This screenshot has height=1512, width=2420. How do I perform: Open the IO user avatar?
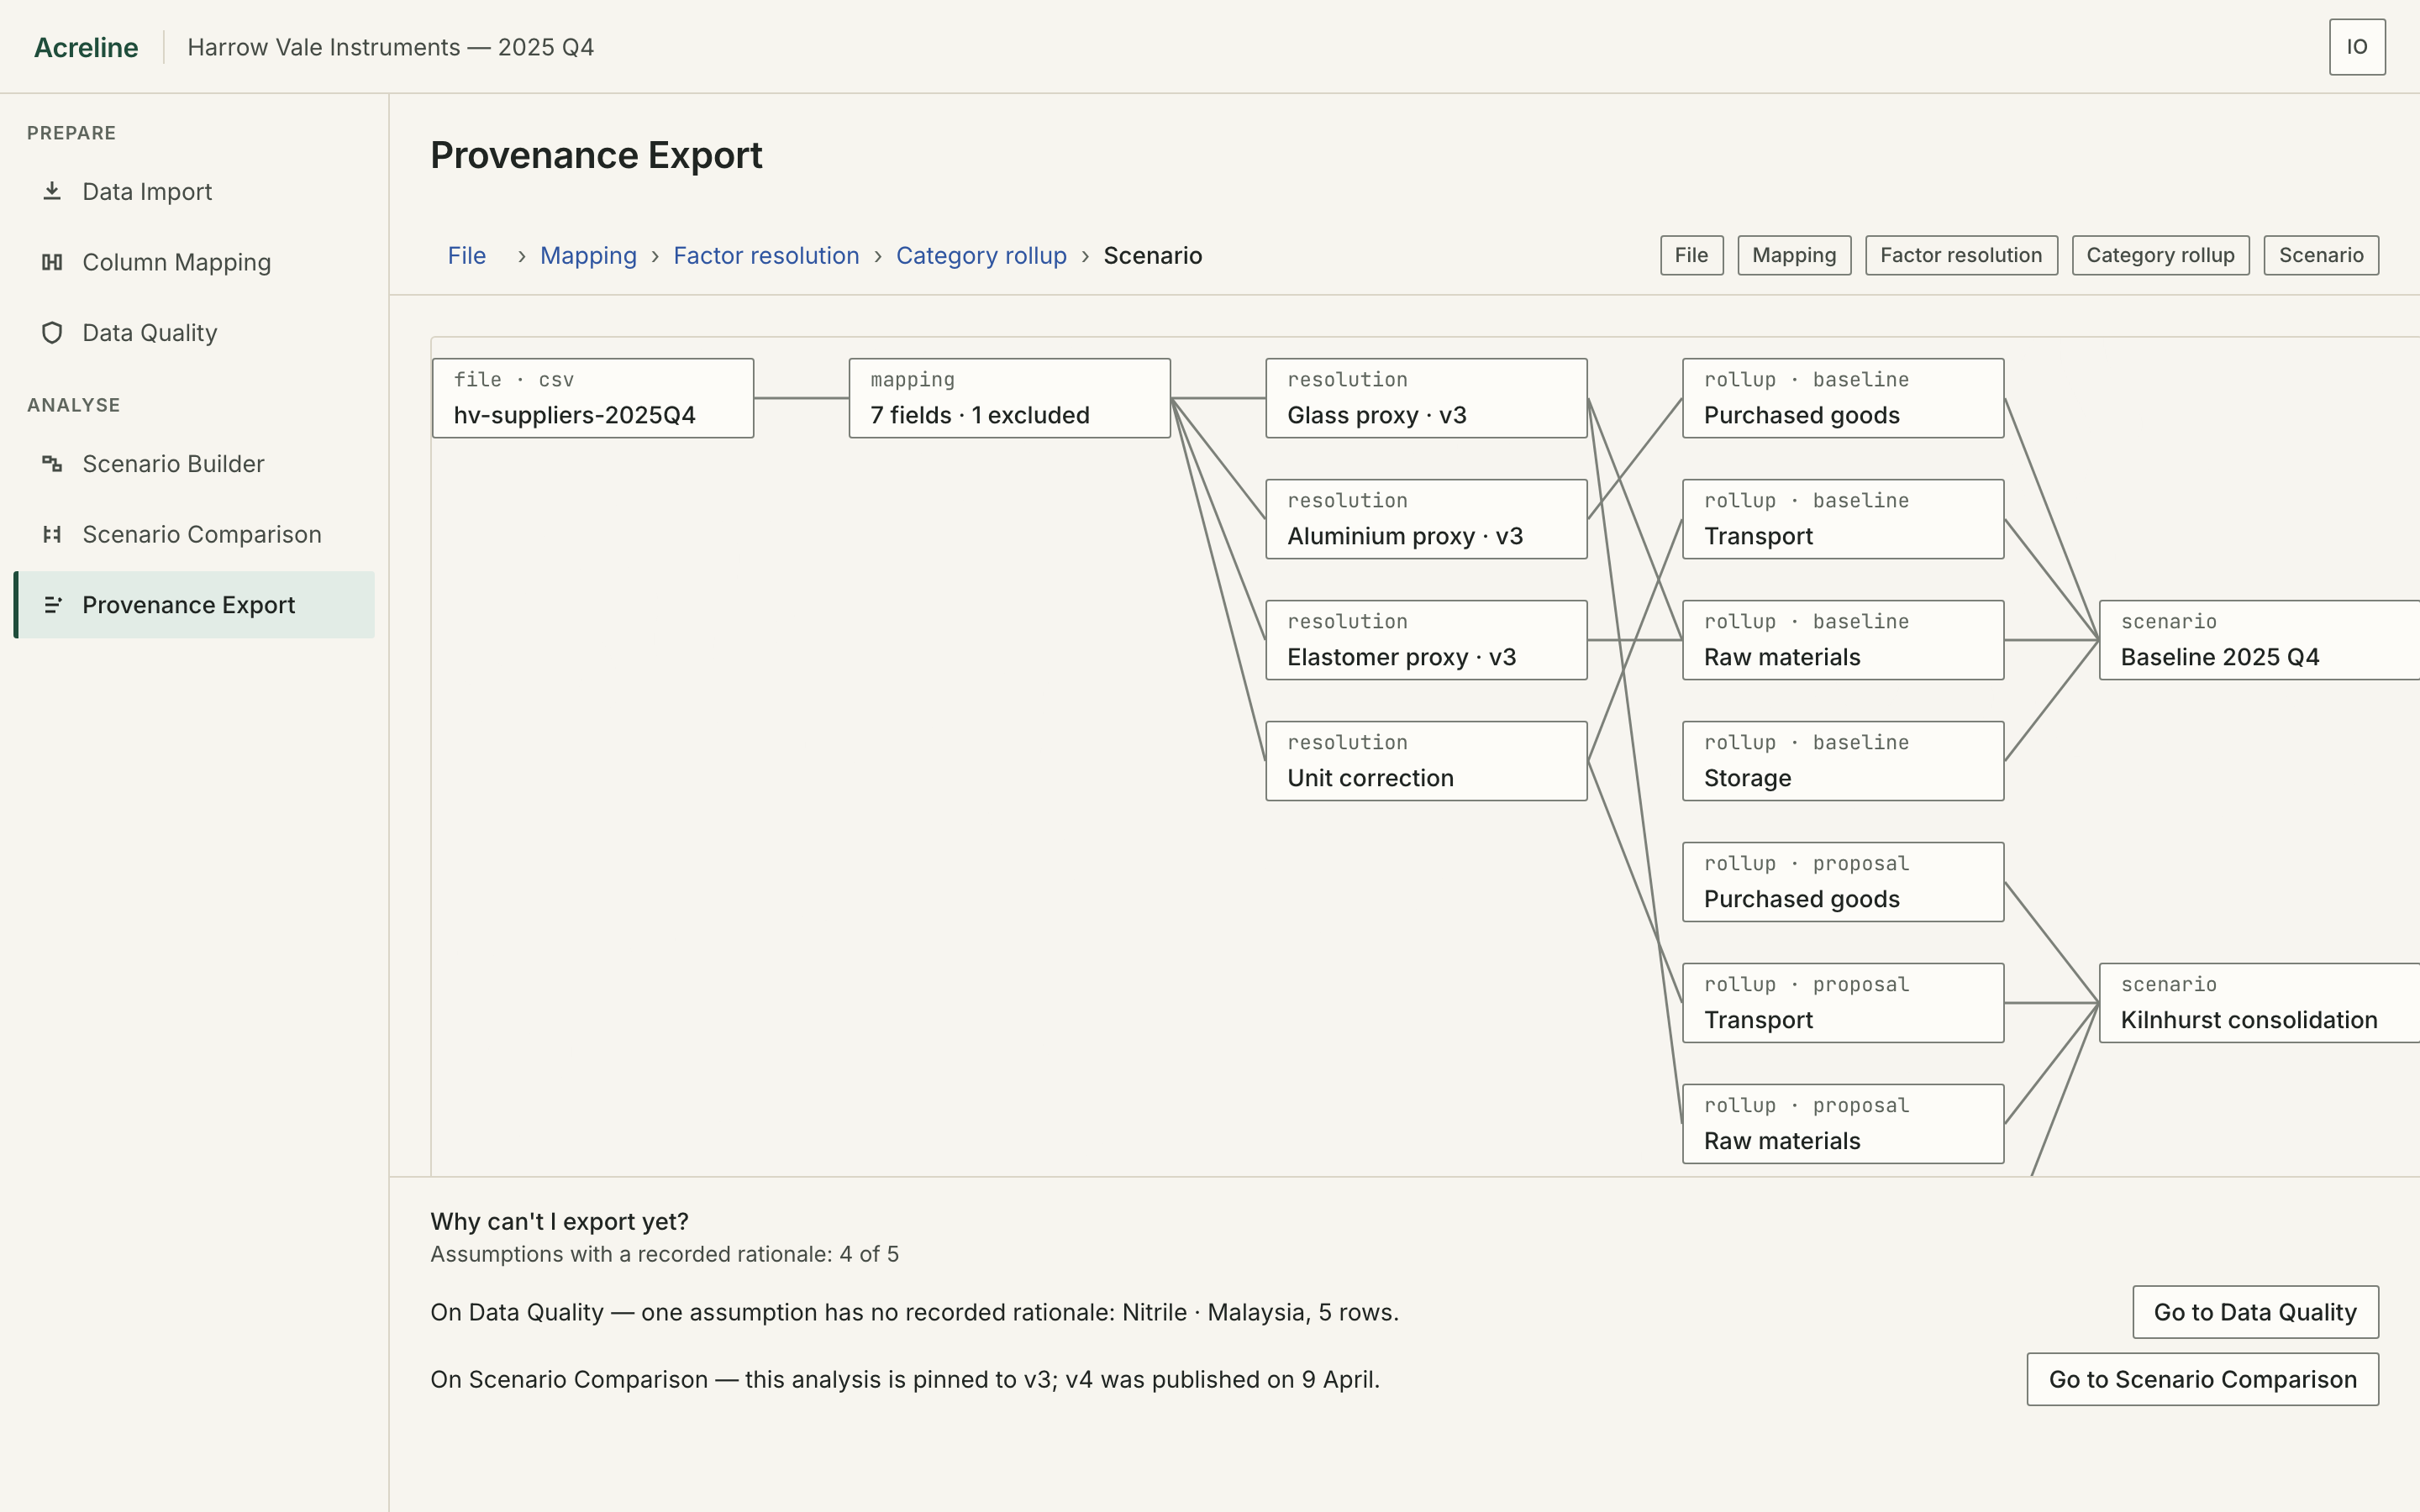click(2357, 47)
